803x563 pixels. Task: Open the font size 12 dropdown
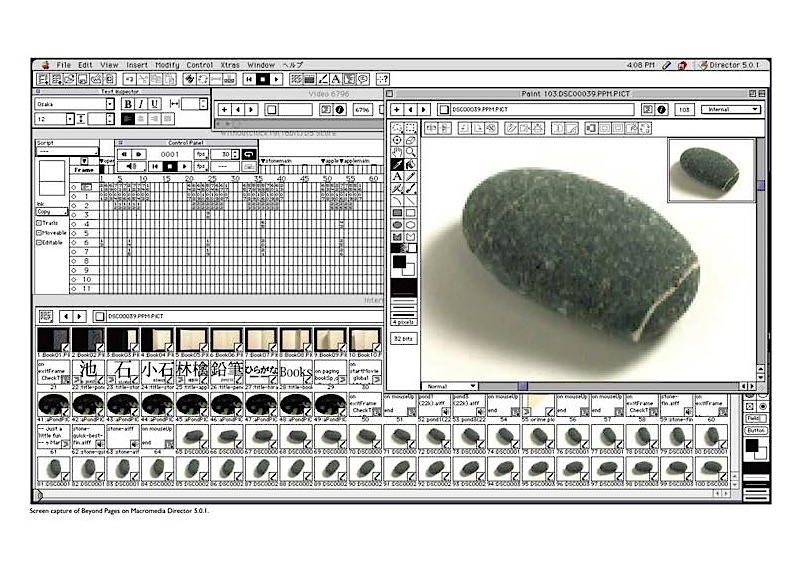pos(70,119)
